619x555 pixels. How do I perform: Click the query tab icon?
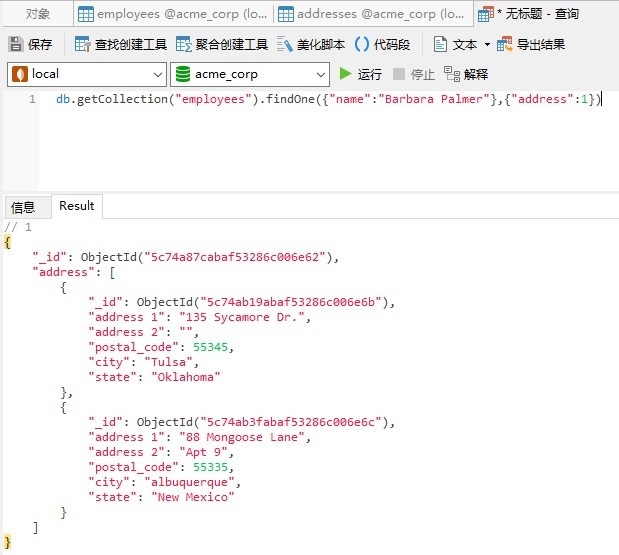tap(486, 14)
